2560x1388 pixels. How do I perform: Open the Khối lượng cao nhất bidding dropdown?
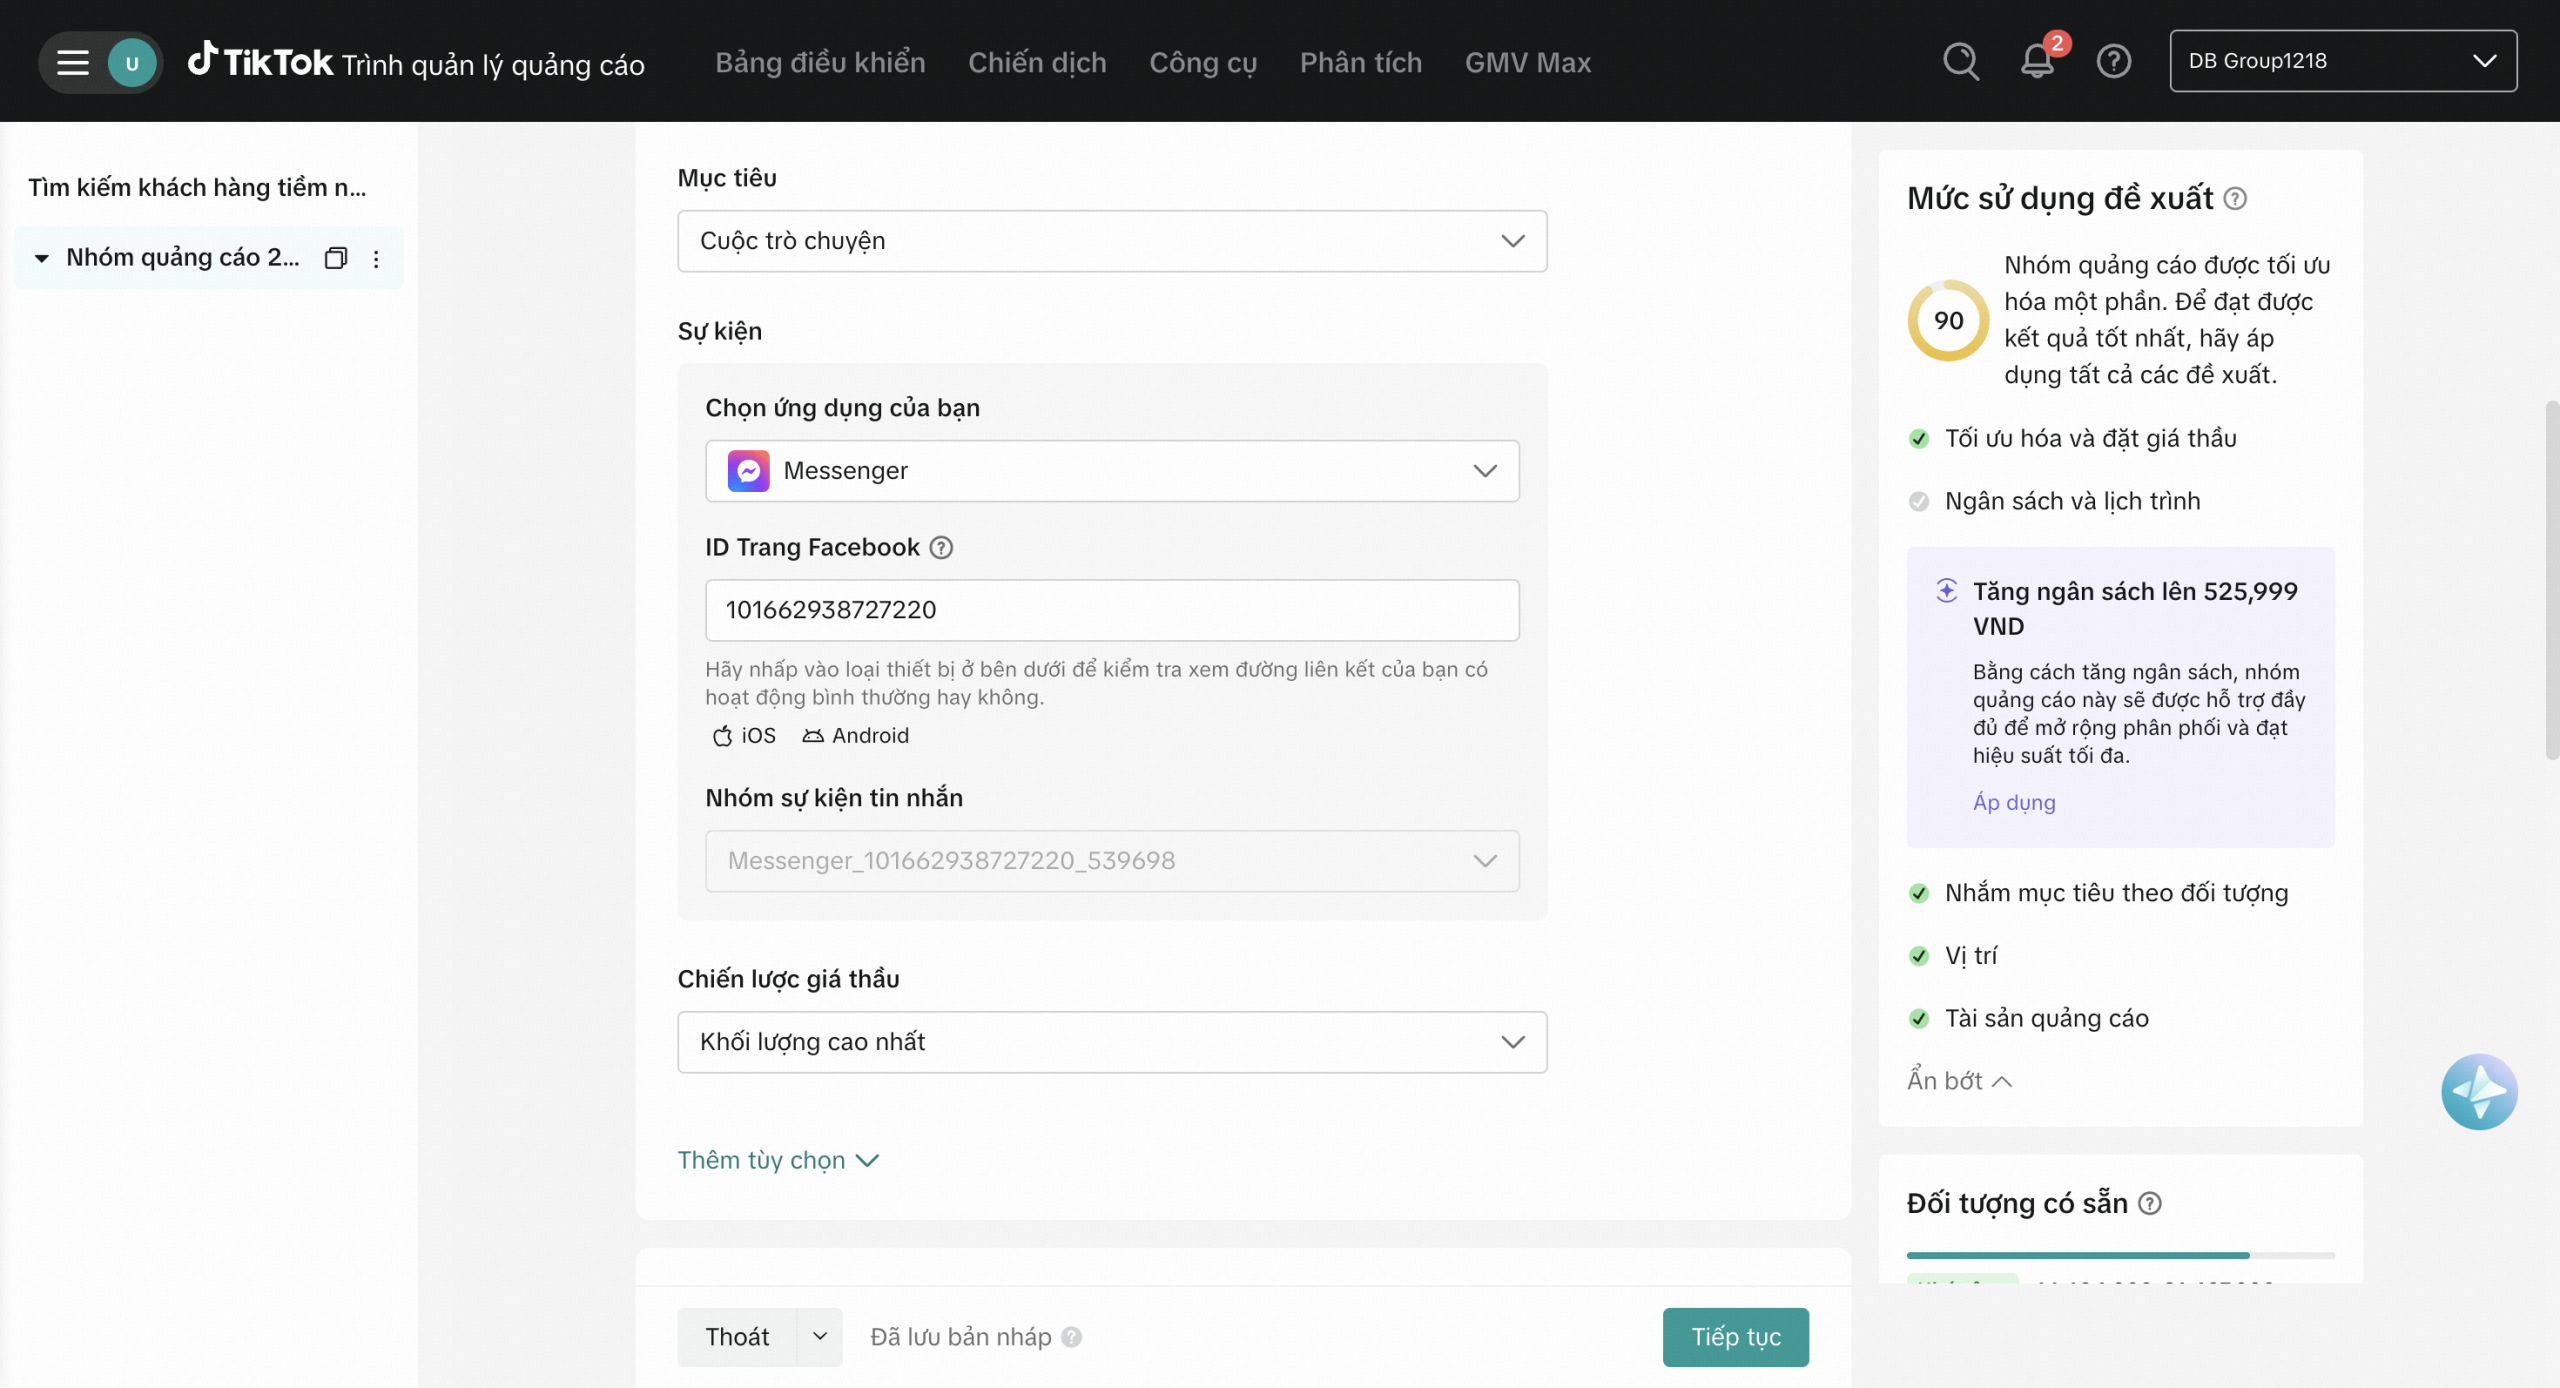[1111, 1042]
